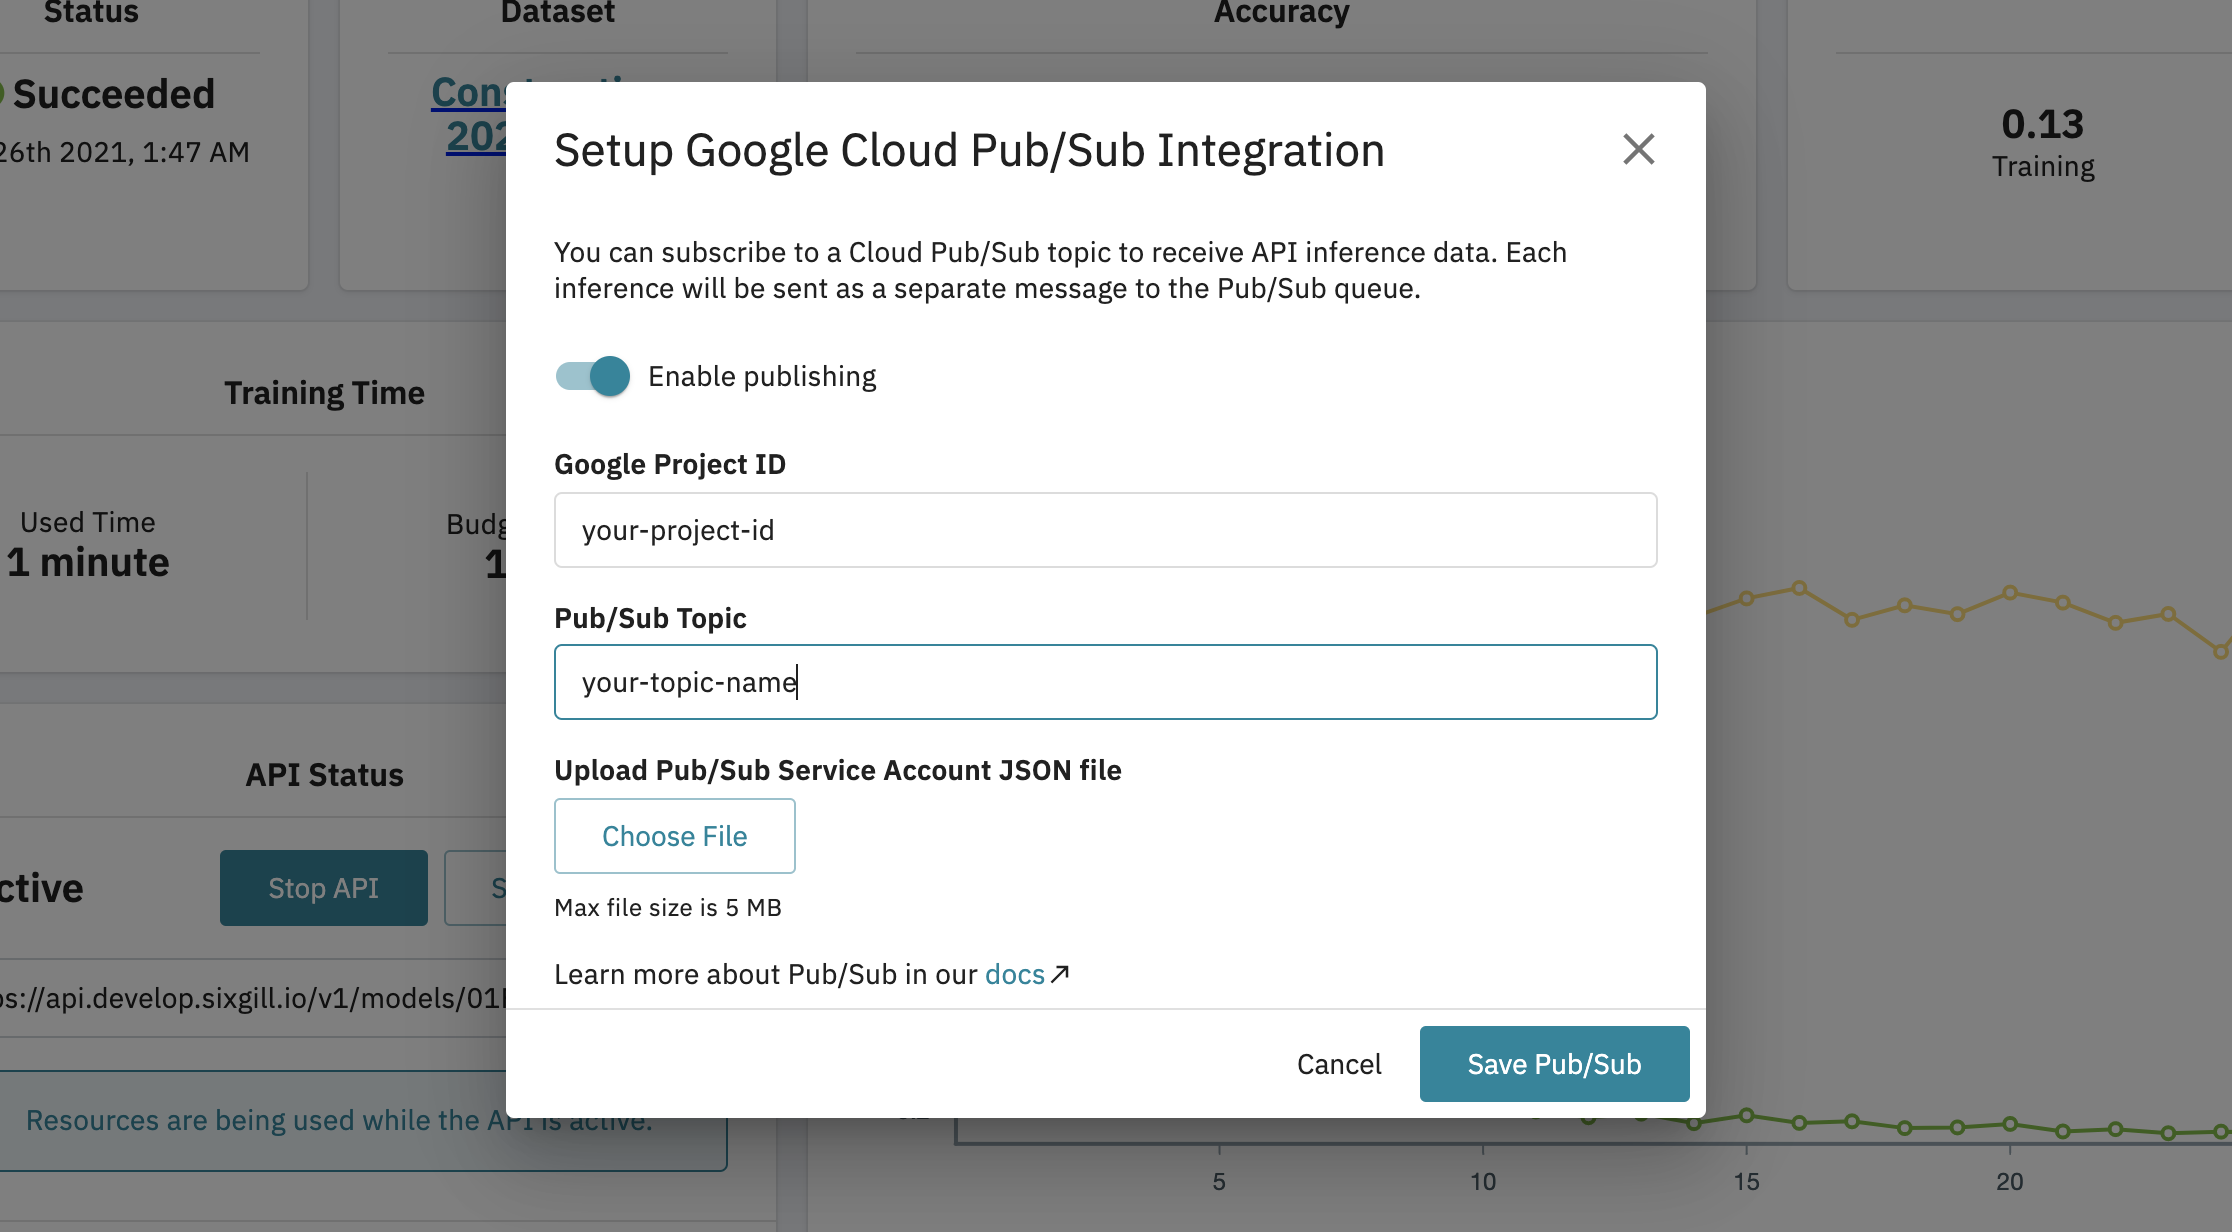Cancel the Pub/Sub setup
This screenshot has height=1232, width=2232.
coord(1339,1064)
